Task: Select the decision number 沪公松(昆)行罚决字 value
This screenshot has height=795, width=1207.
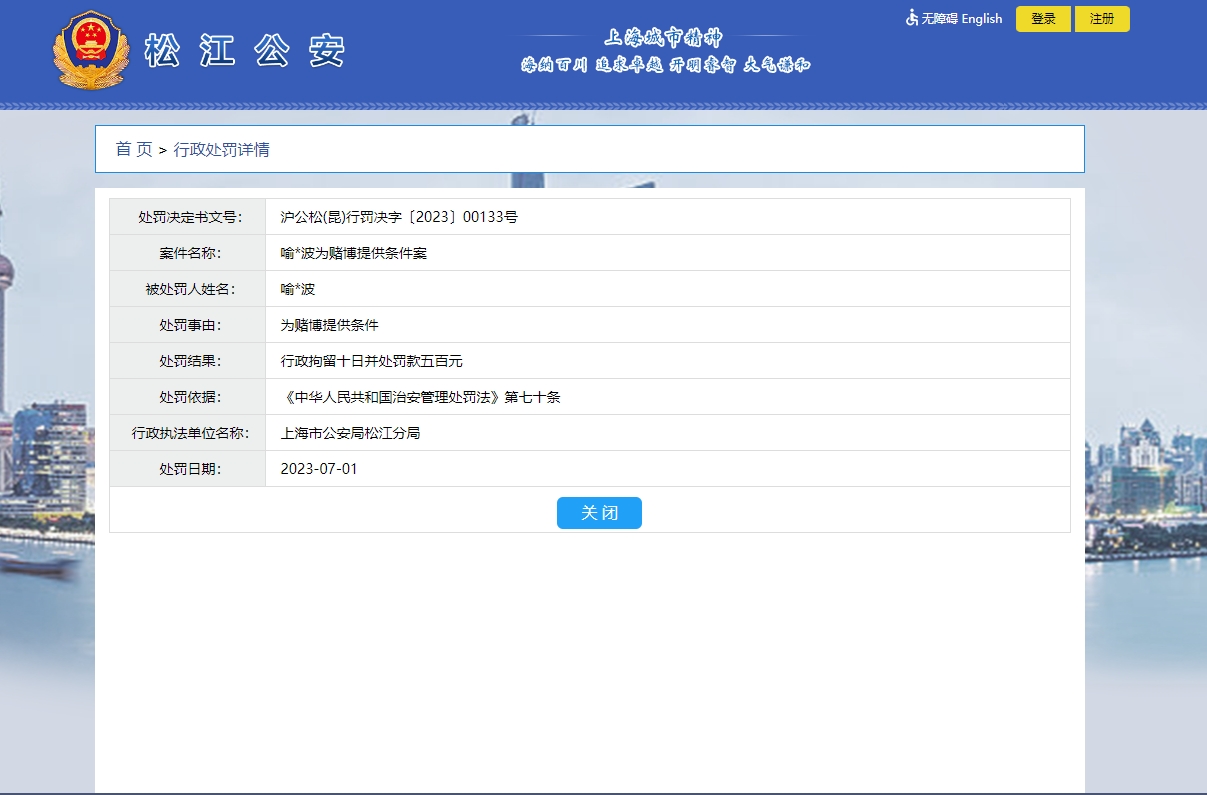Action: pos(399,217)
